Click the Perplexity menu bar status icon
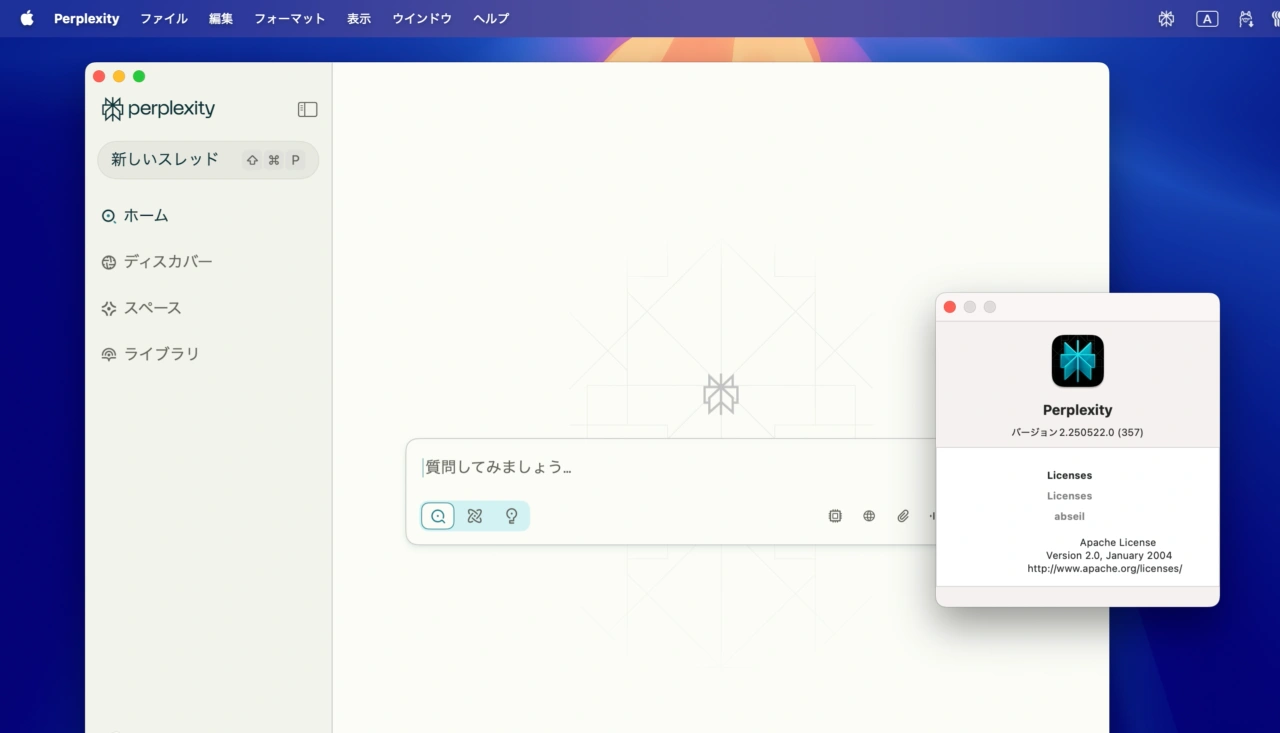Image resolution: width=1280 pixels, height=733 pixels. [1166, 18]
